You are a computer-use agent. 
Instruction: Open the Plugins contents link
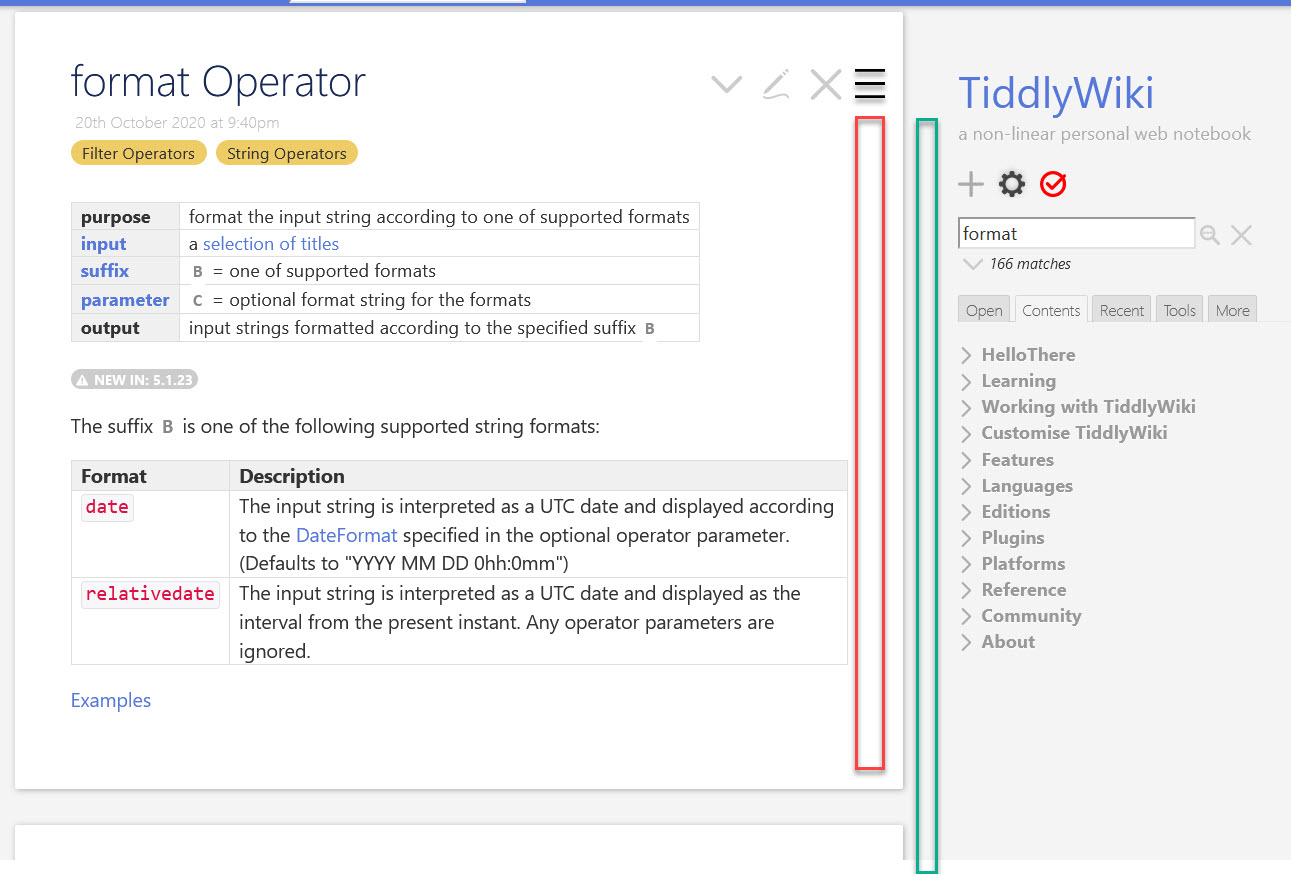tap(1012, 538)
